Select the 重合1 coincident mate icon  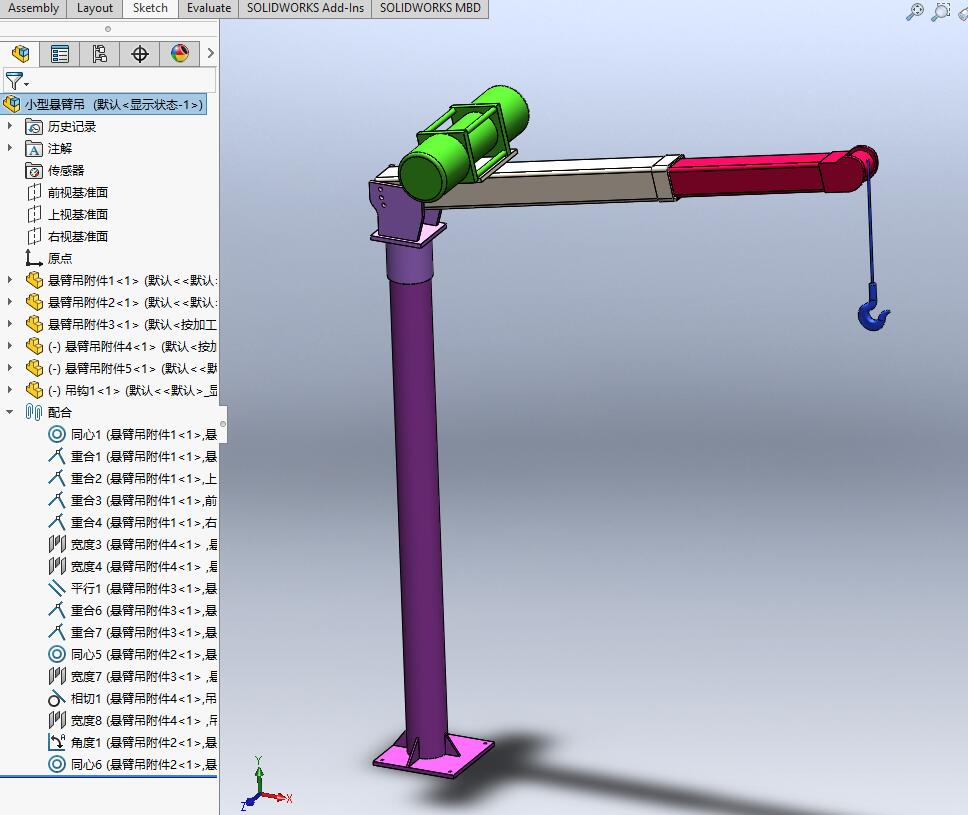tap(57, 456)
